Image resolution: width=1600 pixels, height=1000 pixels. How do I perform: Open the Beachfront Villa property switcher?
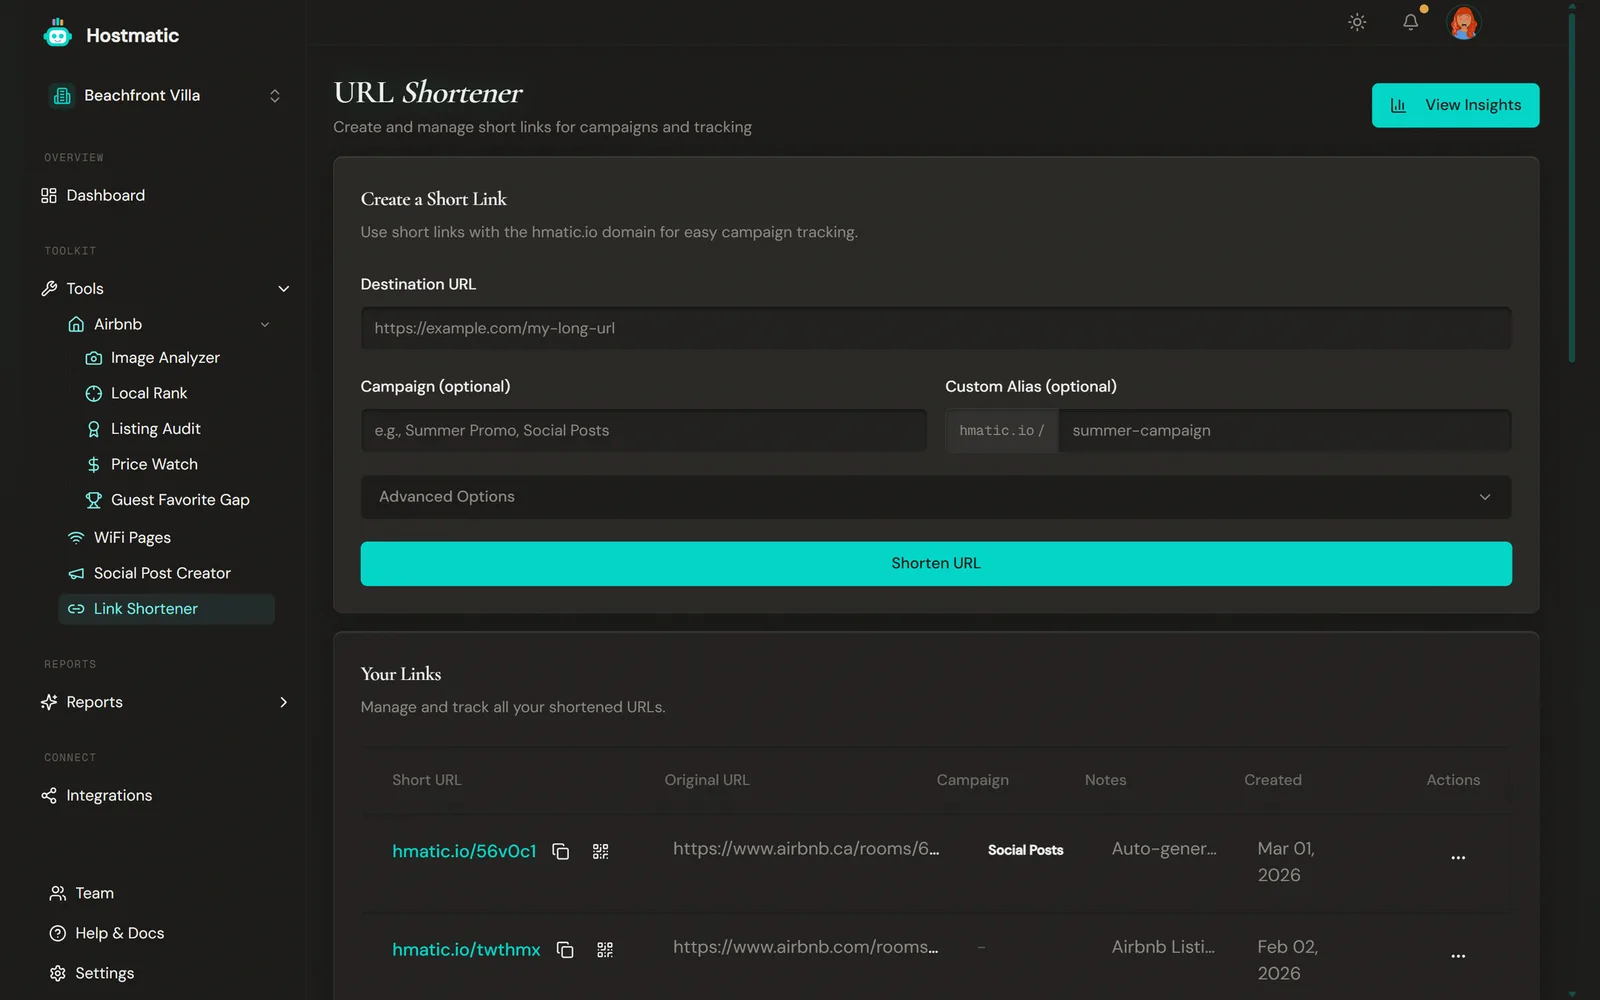(166, 96)
